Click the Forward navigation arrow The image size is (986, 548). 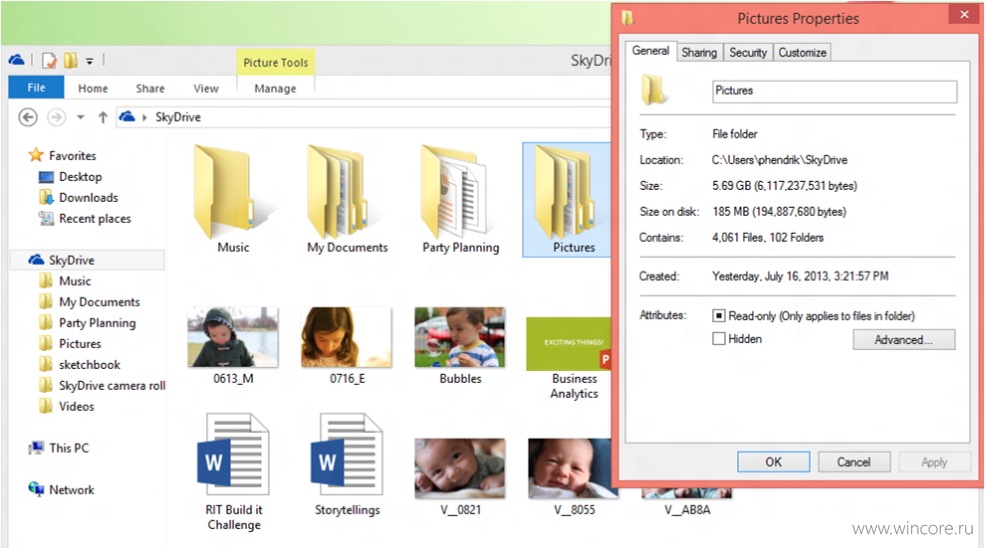pos(57,117)
